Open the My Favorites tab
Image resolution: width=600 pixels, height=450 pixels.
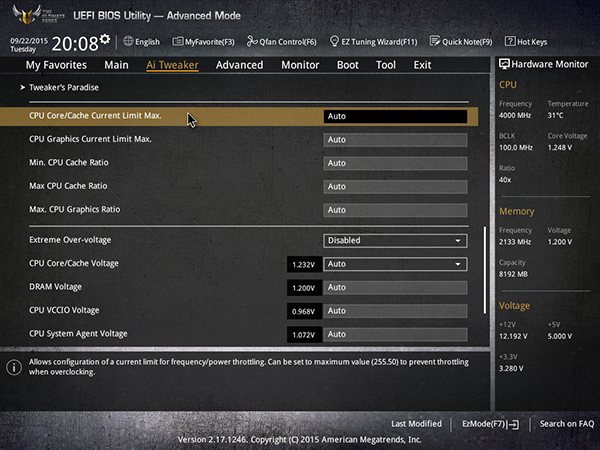pyautogui.click(x=56, y=65)
